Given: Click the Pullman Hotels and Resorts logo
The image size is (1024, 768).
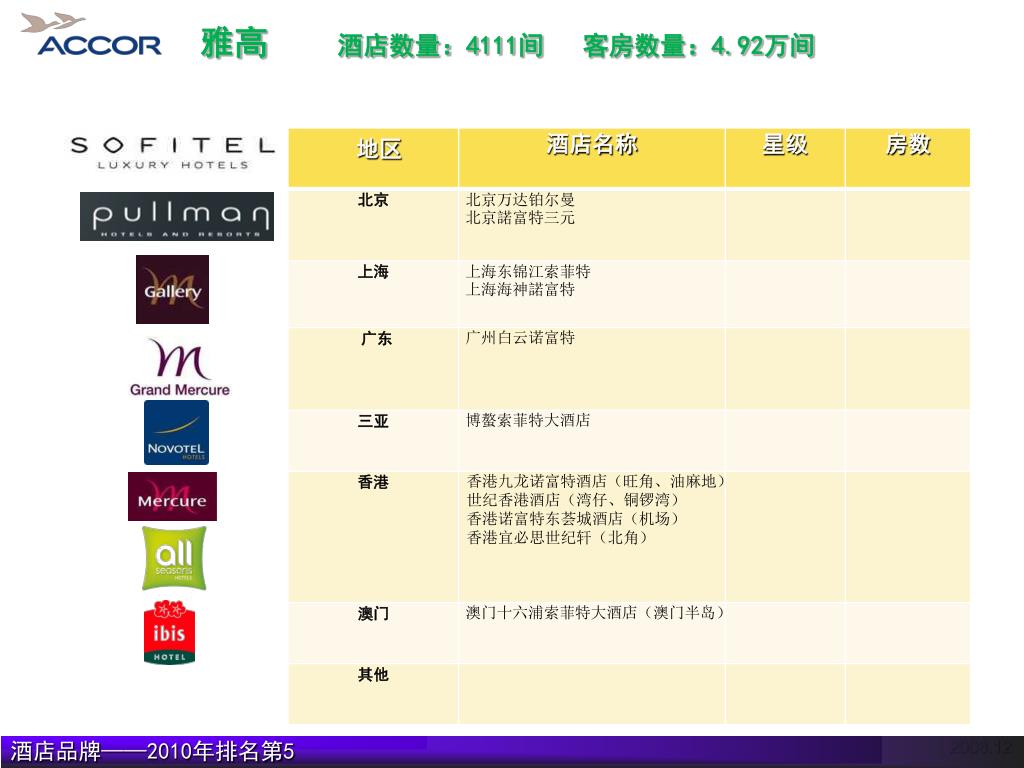Looking at the screenshot, I should pyautogui.click(x=177, y=216).
